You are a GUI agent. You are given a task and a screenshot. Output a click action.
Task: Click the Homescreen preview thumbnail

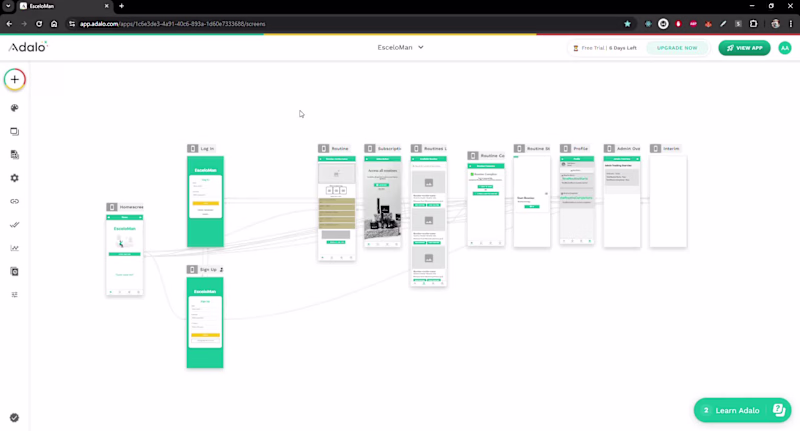[x=124, y=255]
